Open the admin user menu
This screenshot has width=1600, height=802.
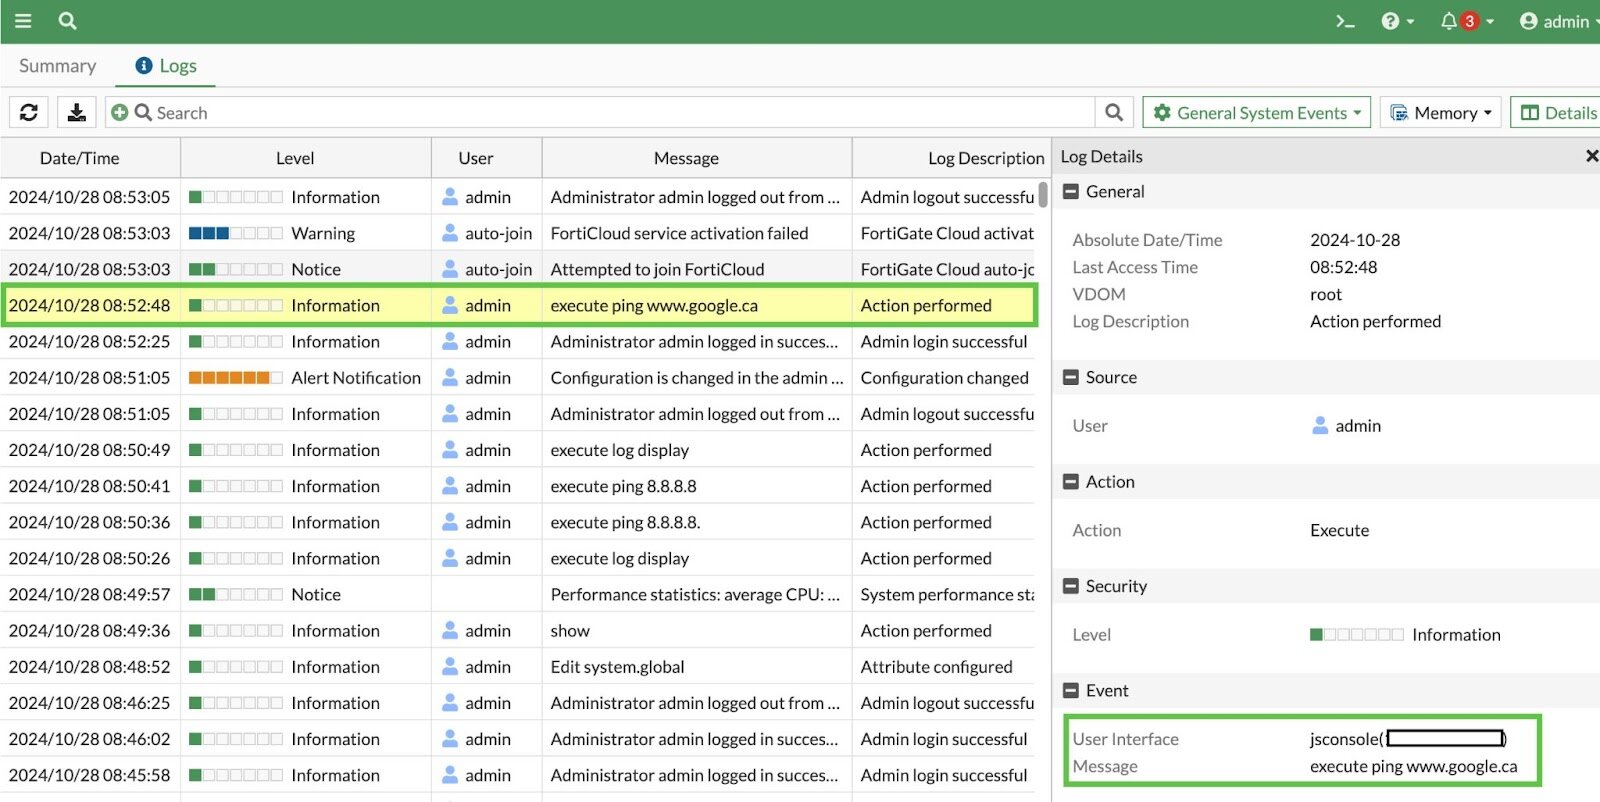1555,21
